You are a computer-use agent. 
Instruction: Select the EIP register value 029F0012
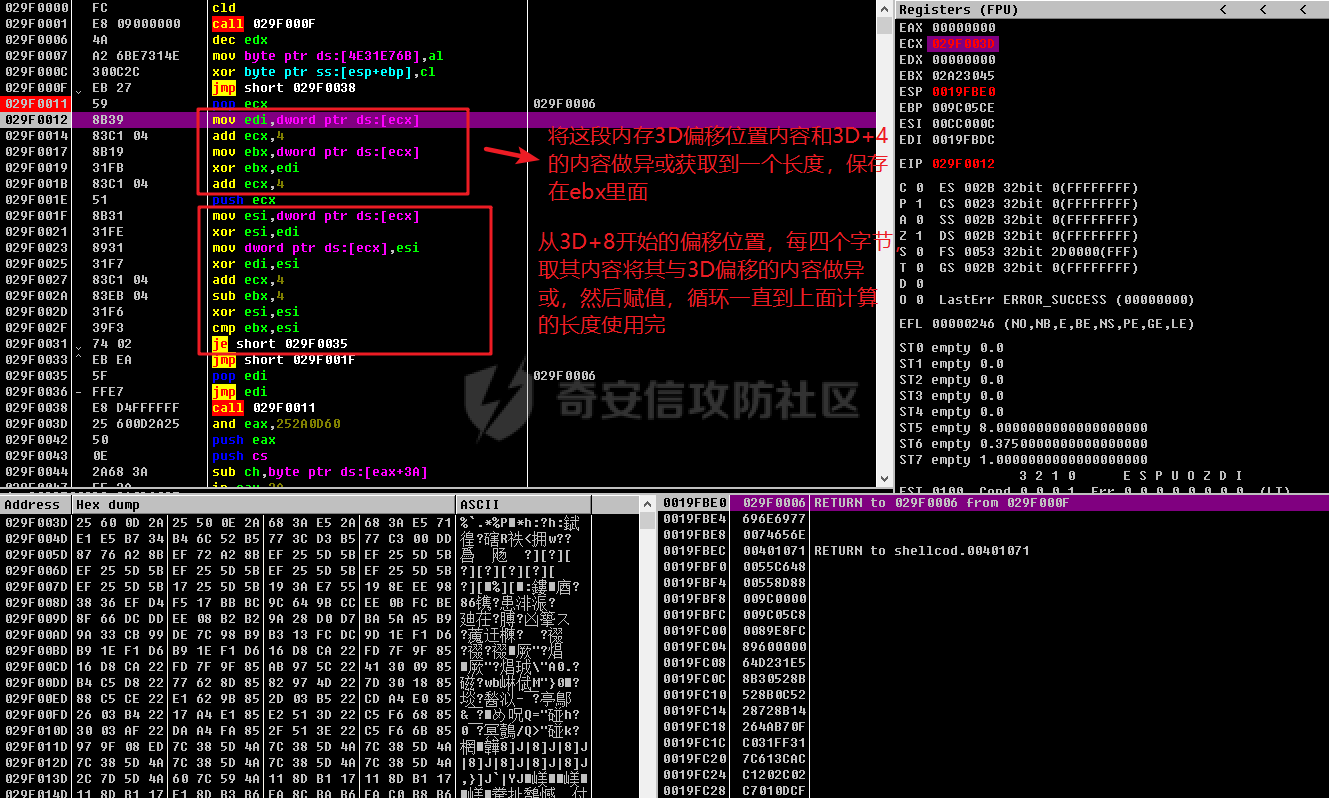point(964,164)
